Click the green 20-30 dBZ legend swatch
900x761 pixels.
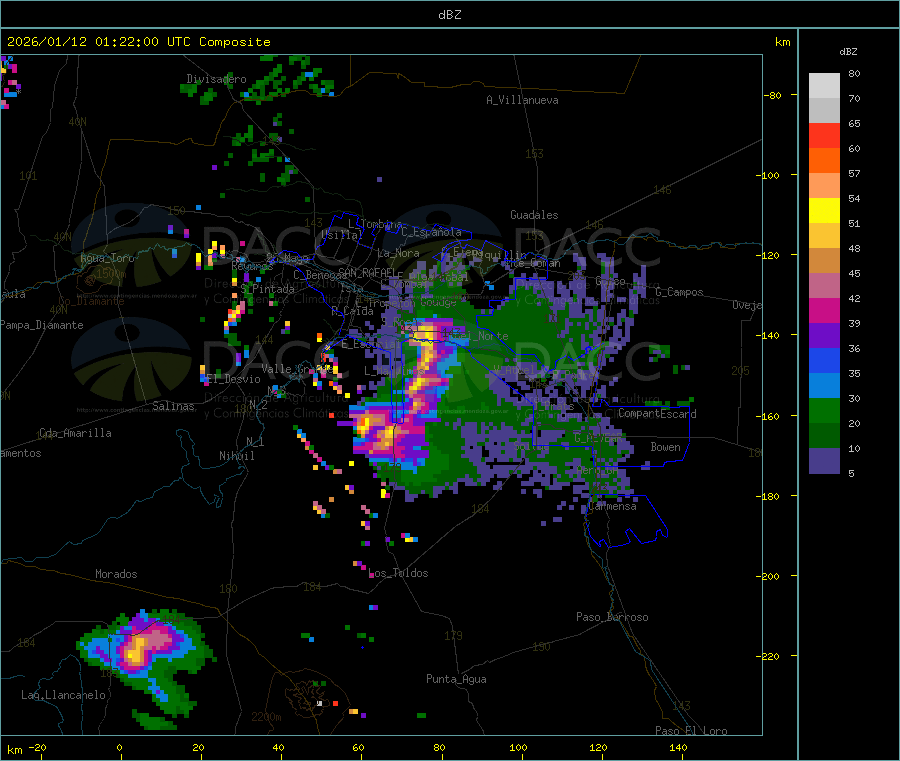pyautogui.click(x=824, y=411)
